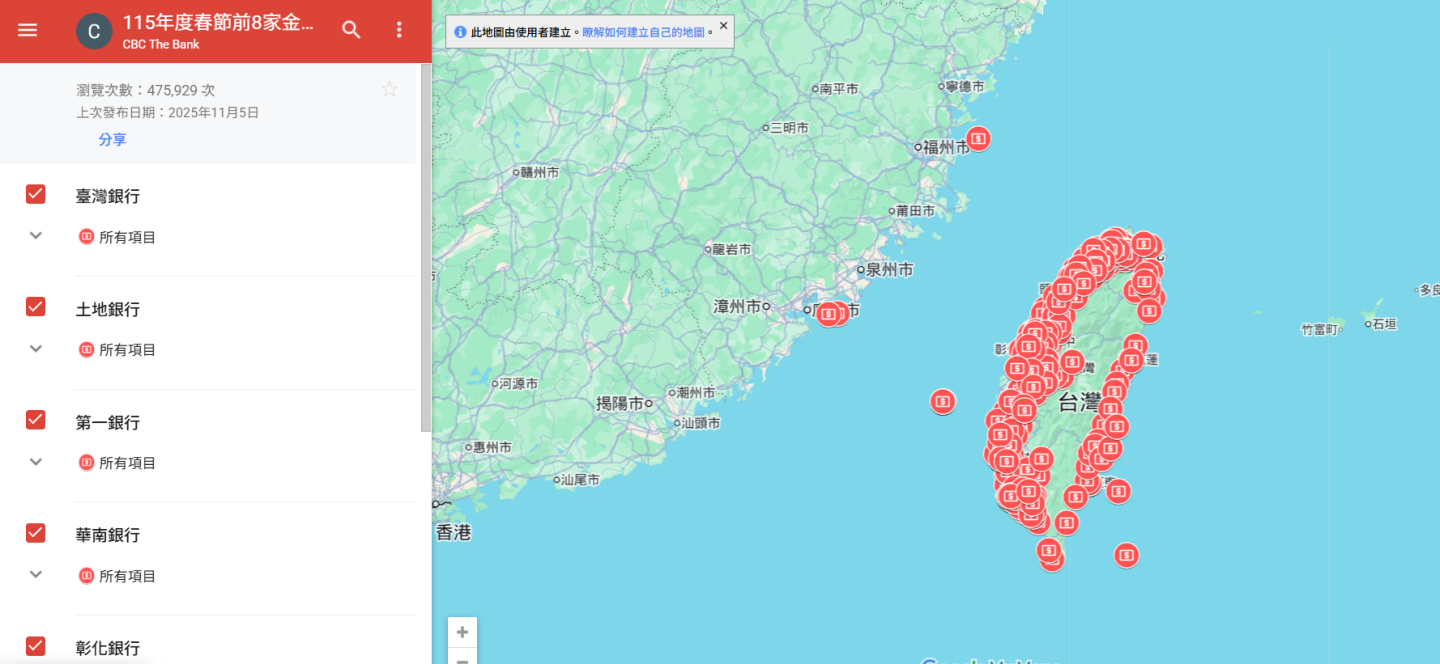
Task: Dismiss the user-created map notice banner
Action: 723,26
